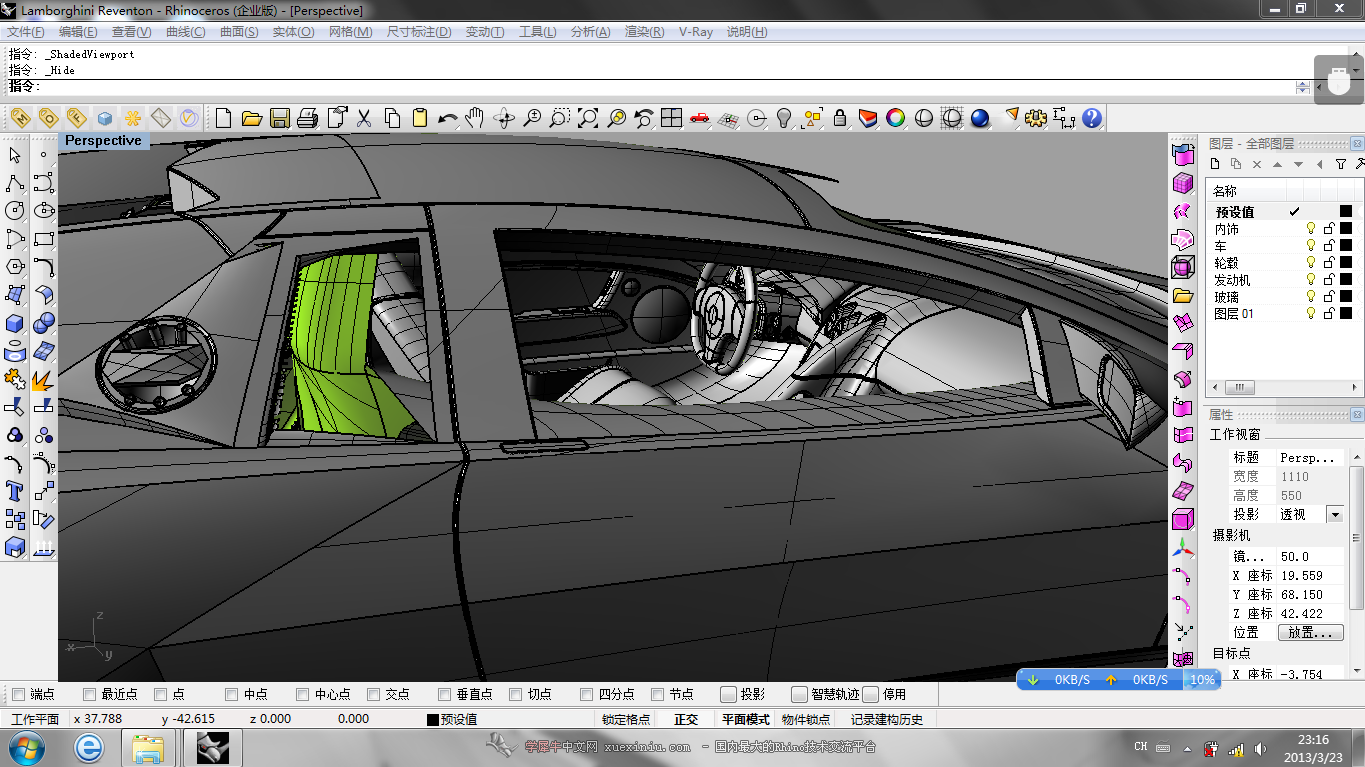Select the Cut scissors icon
Screen dimensions: 1365x767
click(364, 118)
